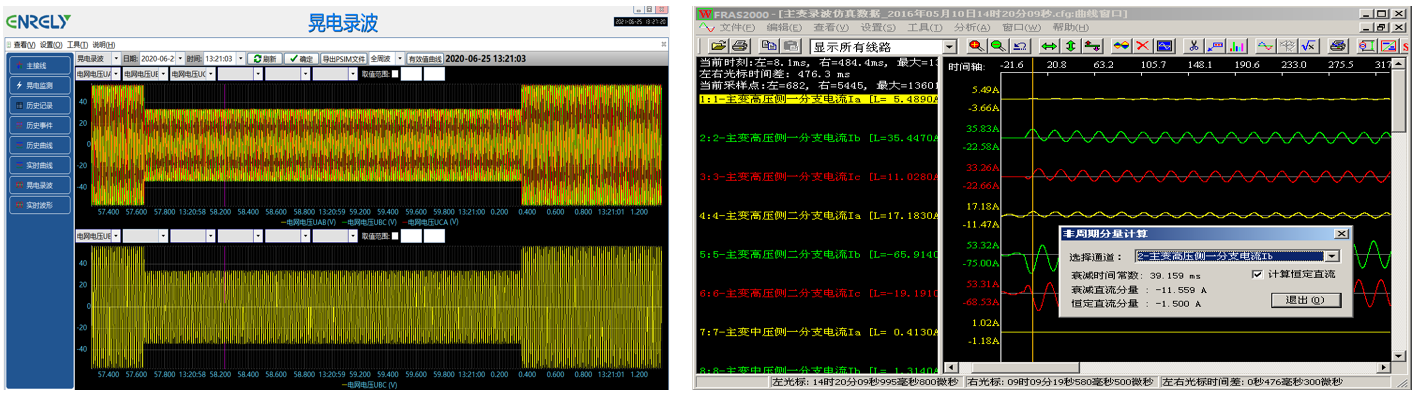Click the red X delete icon
This screenshot has height=395, width=1415.
pos(1143,45)
